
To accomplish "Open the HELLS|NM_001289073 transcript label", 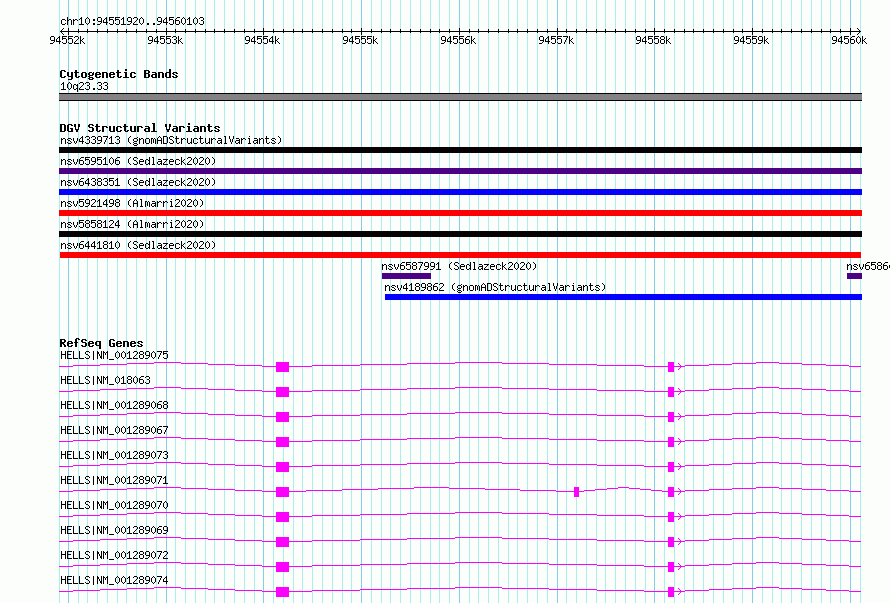I will click(114, 455).
